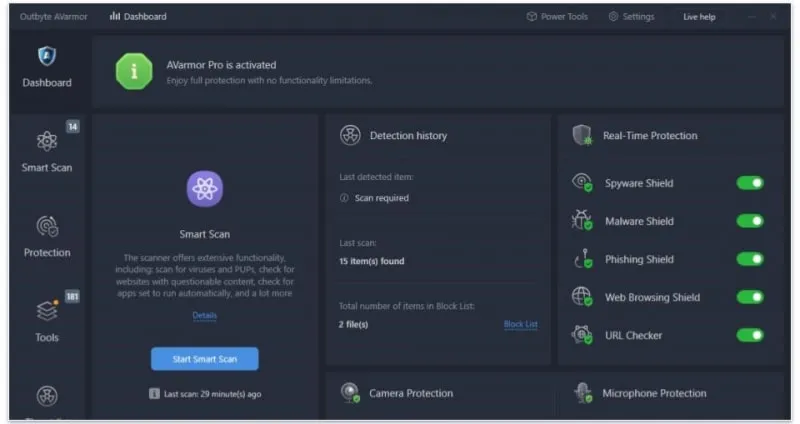Open the Power Tools menu
This screenshot has height=424, width=800.
coord(557,17)
